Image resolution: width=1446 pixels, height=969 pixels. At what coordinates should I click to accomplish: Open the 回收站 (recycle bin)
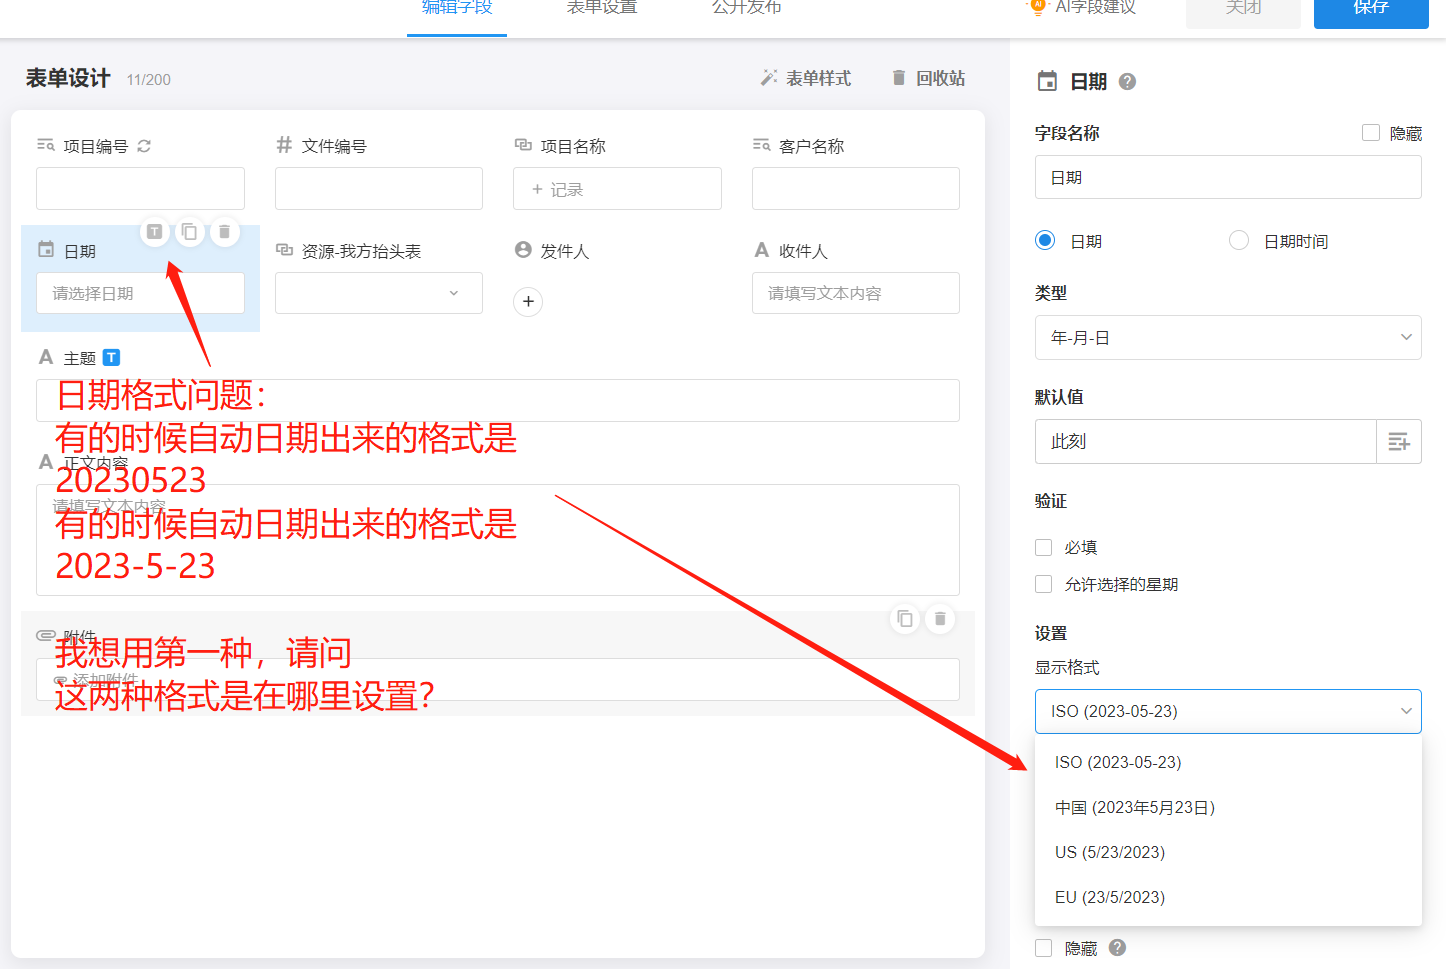coord(927,78)
